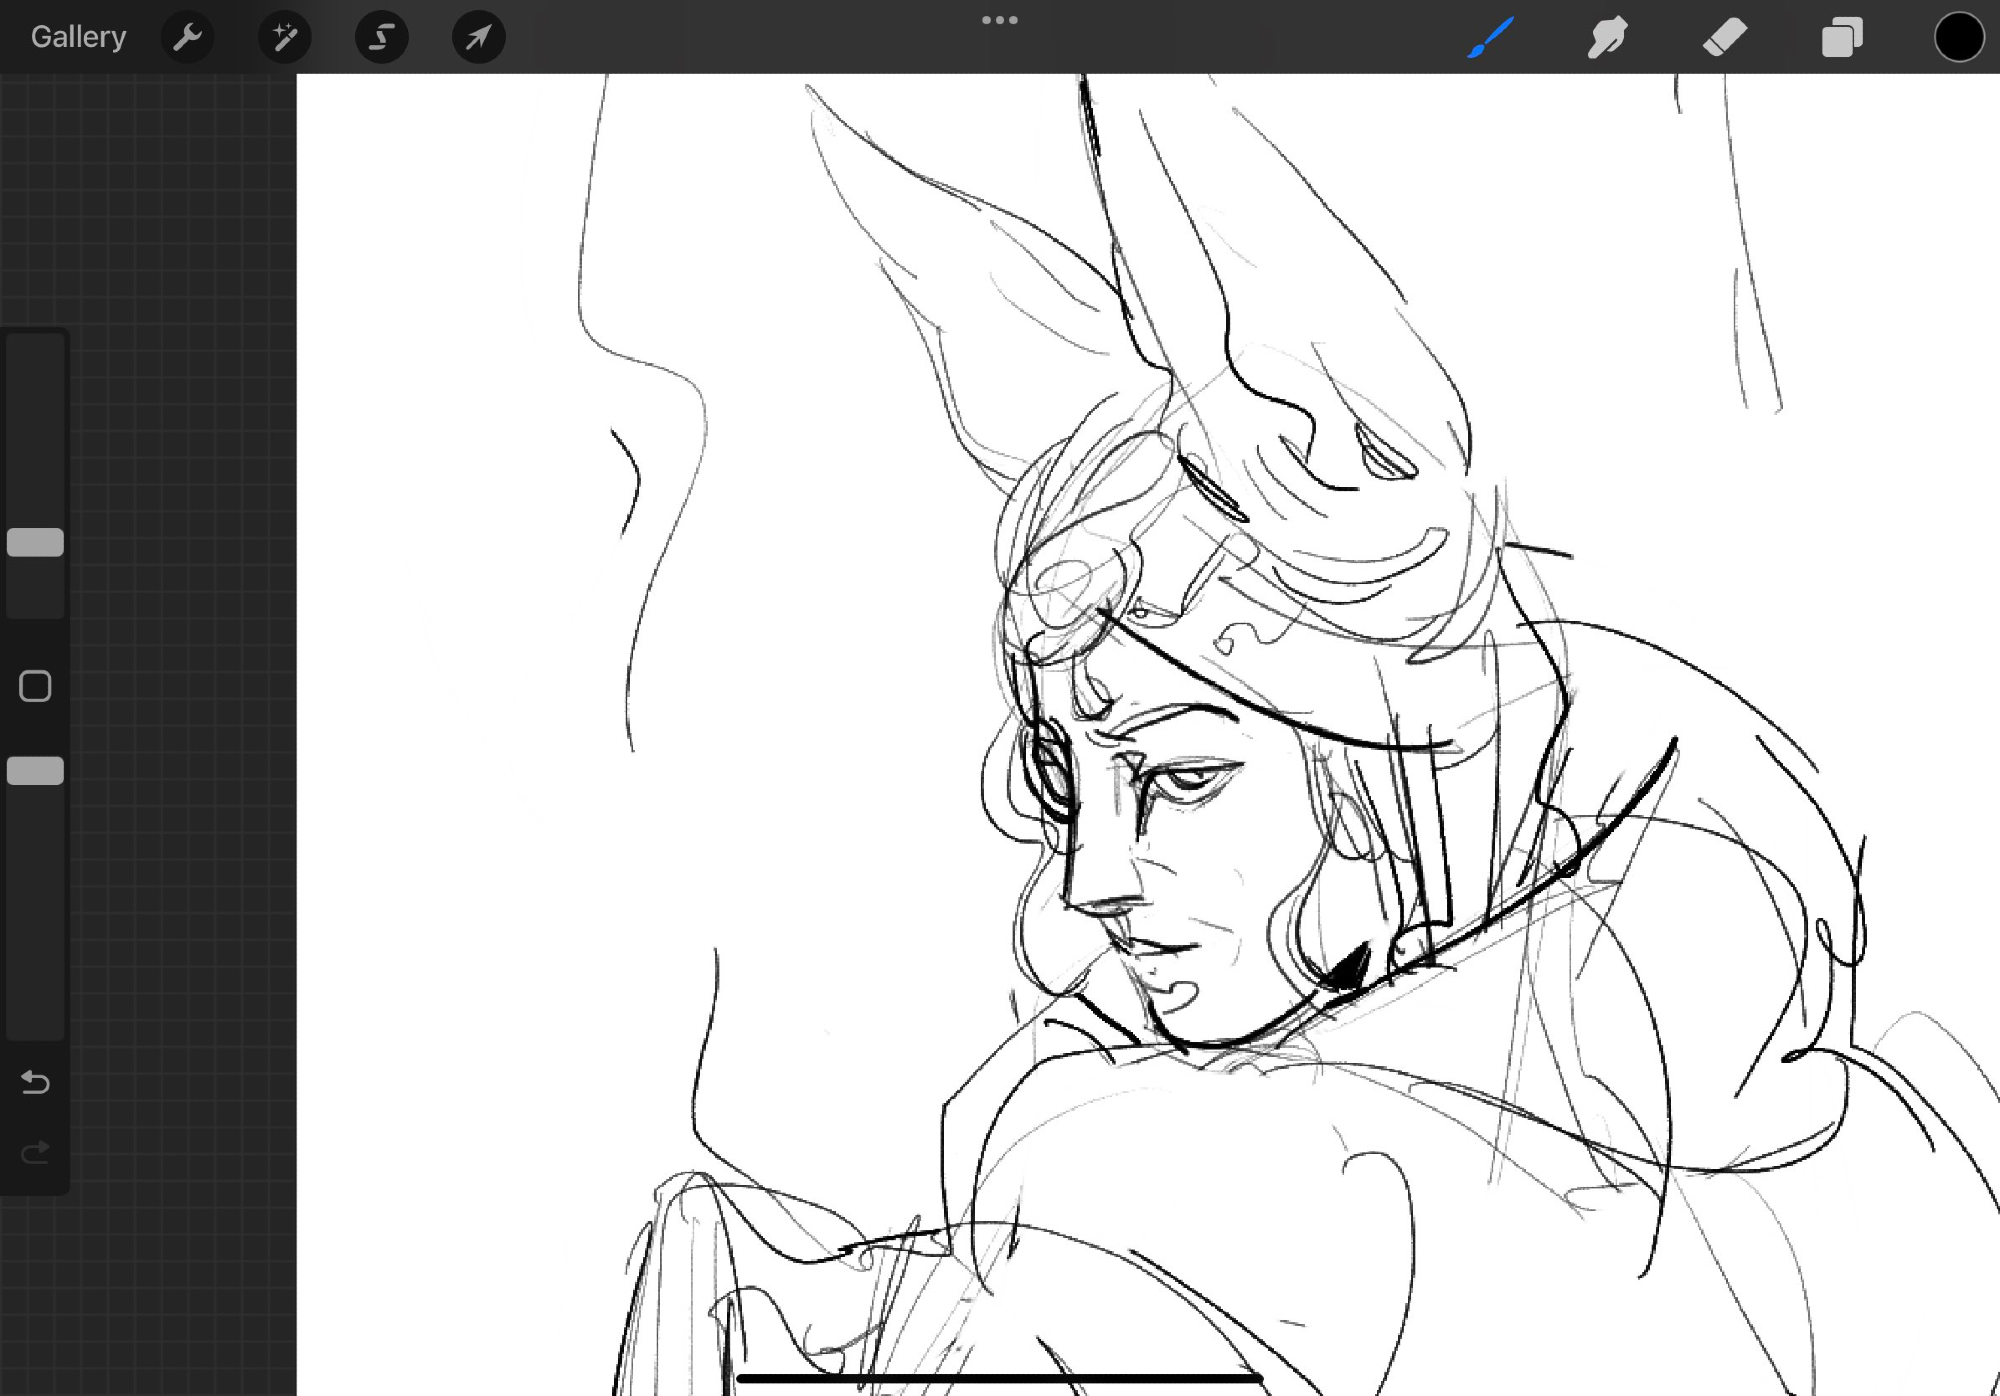Screen dimensions: 2000x1396
Task: Select the Smudge tool
Action: click(1607, 37)
